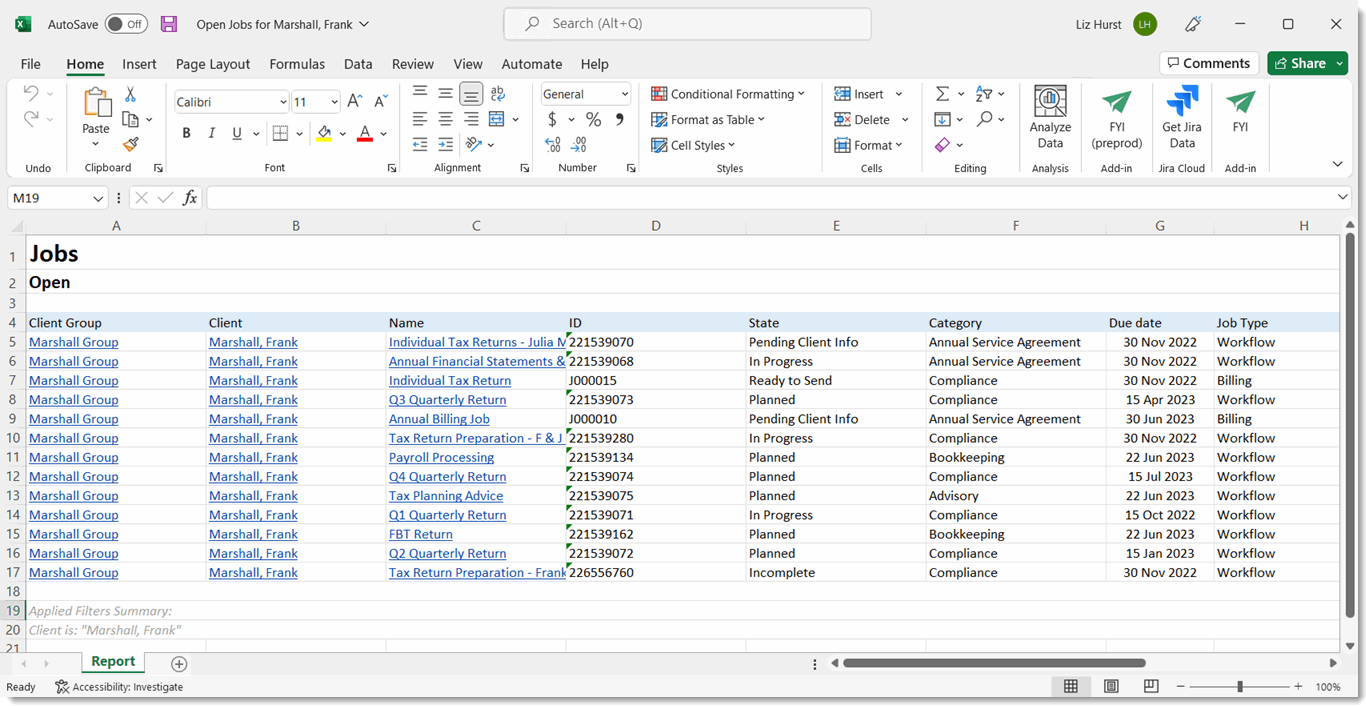1366x706 pixels.
Task: Click the Delete cells button
Action: pyautogui.click(x=862, y=119)
